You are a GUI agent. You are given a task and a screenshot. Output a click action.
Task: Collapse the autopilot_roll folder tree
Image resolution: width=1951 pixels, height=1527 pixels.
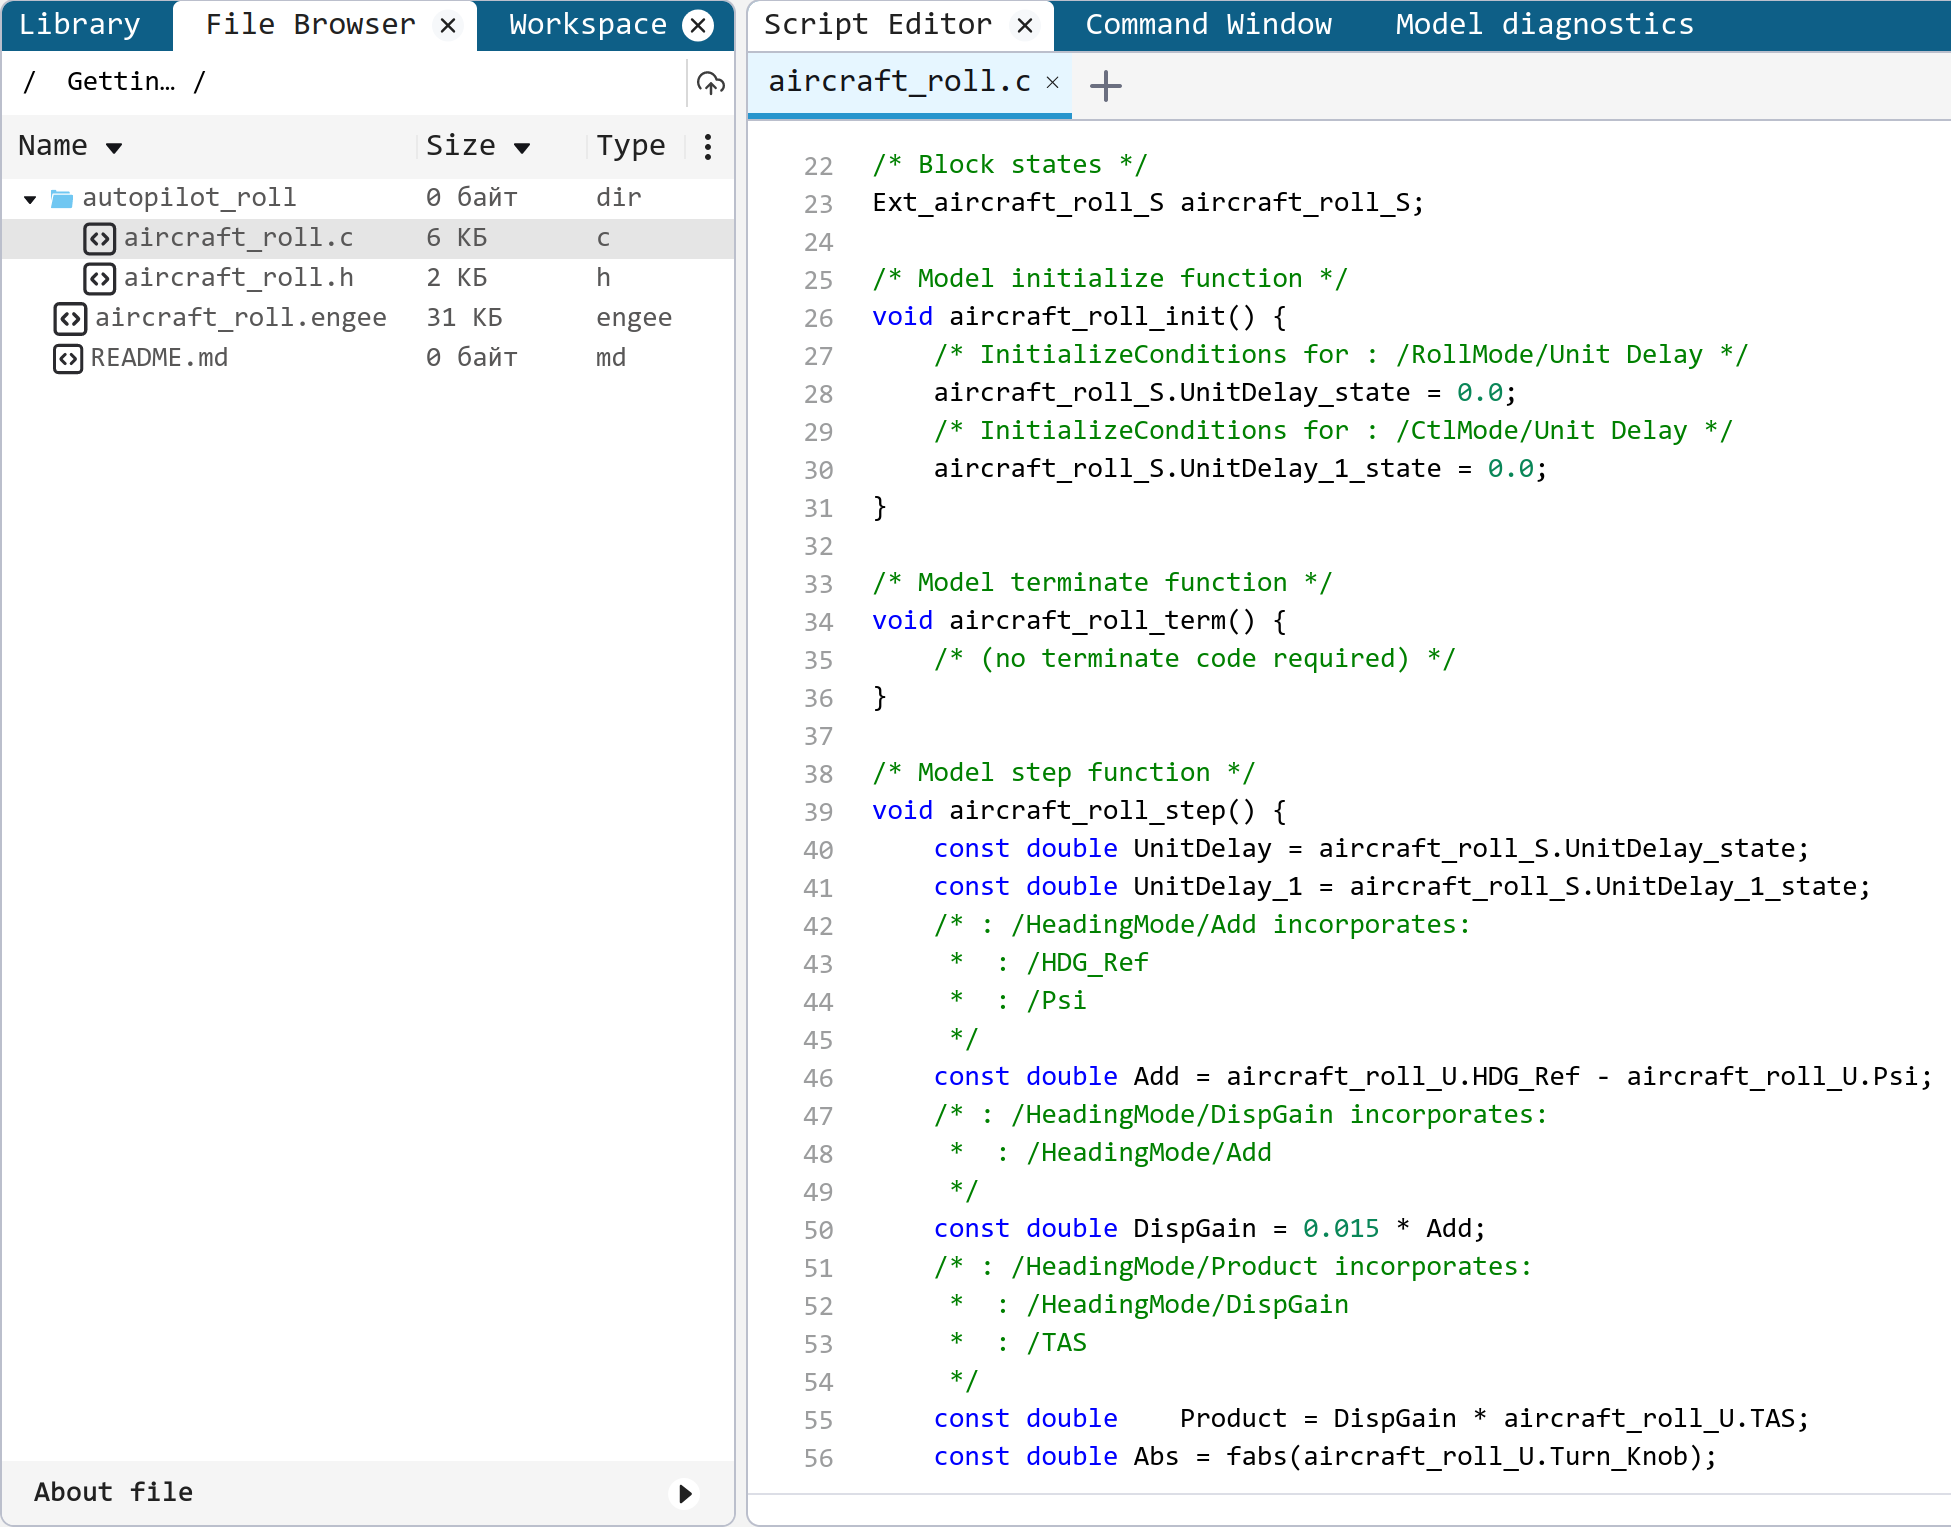point(29,197)
